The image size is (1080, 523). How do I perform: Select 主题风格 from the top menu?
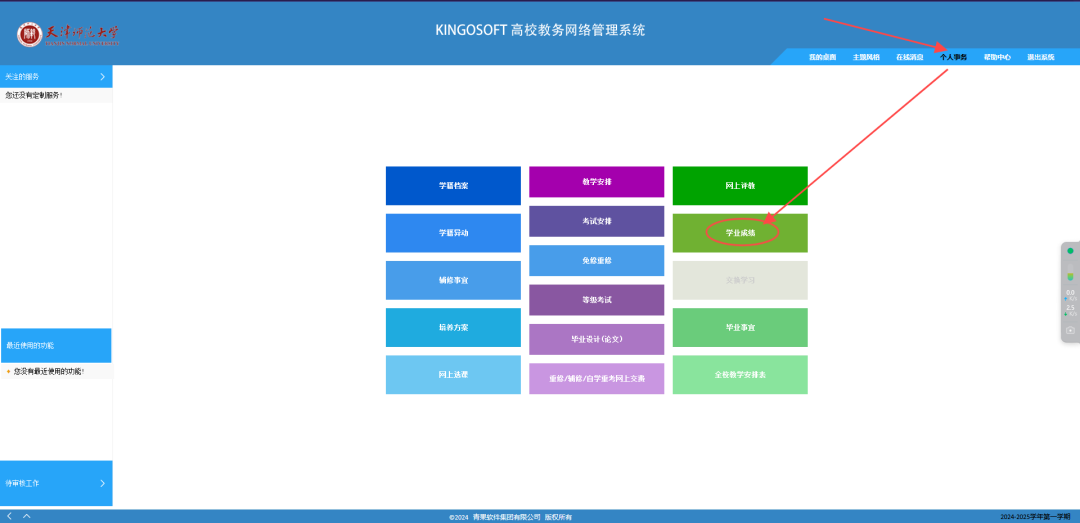tap(866, 57)
